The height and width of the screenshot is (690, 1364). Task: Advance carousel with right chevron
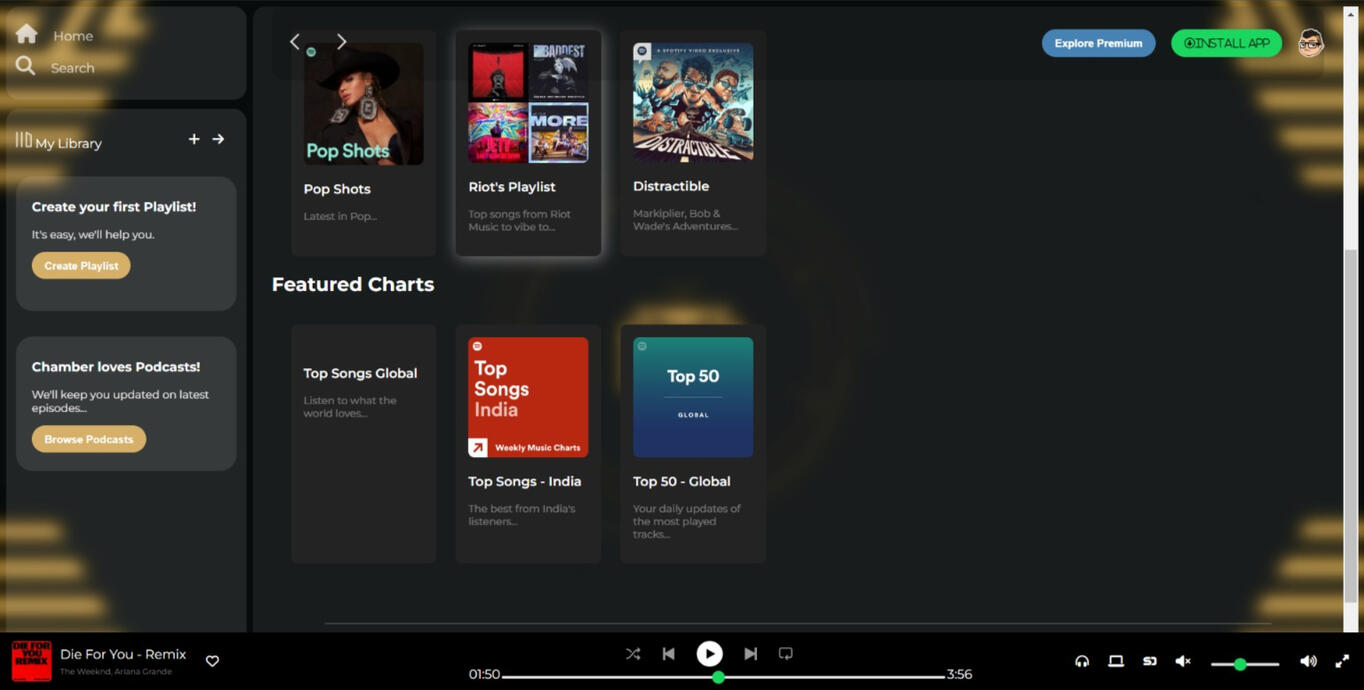pyautogui.click(x=341, y=41)
